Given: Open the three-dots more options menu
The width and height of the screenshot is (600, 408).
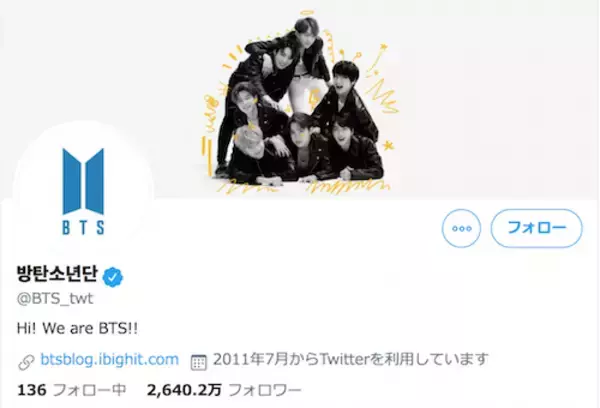Looking at the screenshot, I should (x=461, y=228).
